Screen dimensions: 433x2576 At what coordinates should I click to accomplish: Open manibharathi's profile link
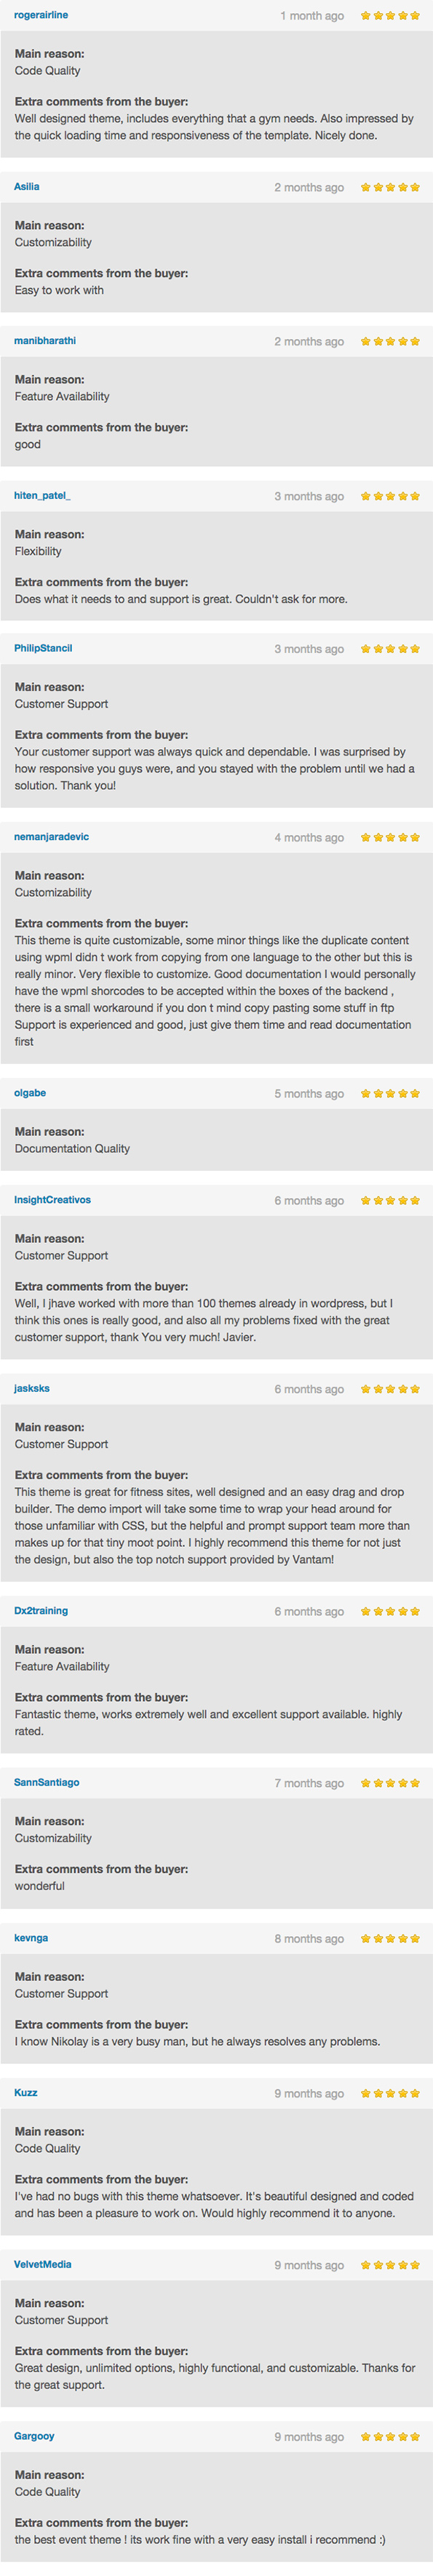[45, 341]
